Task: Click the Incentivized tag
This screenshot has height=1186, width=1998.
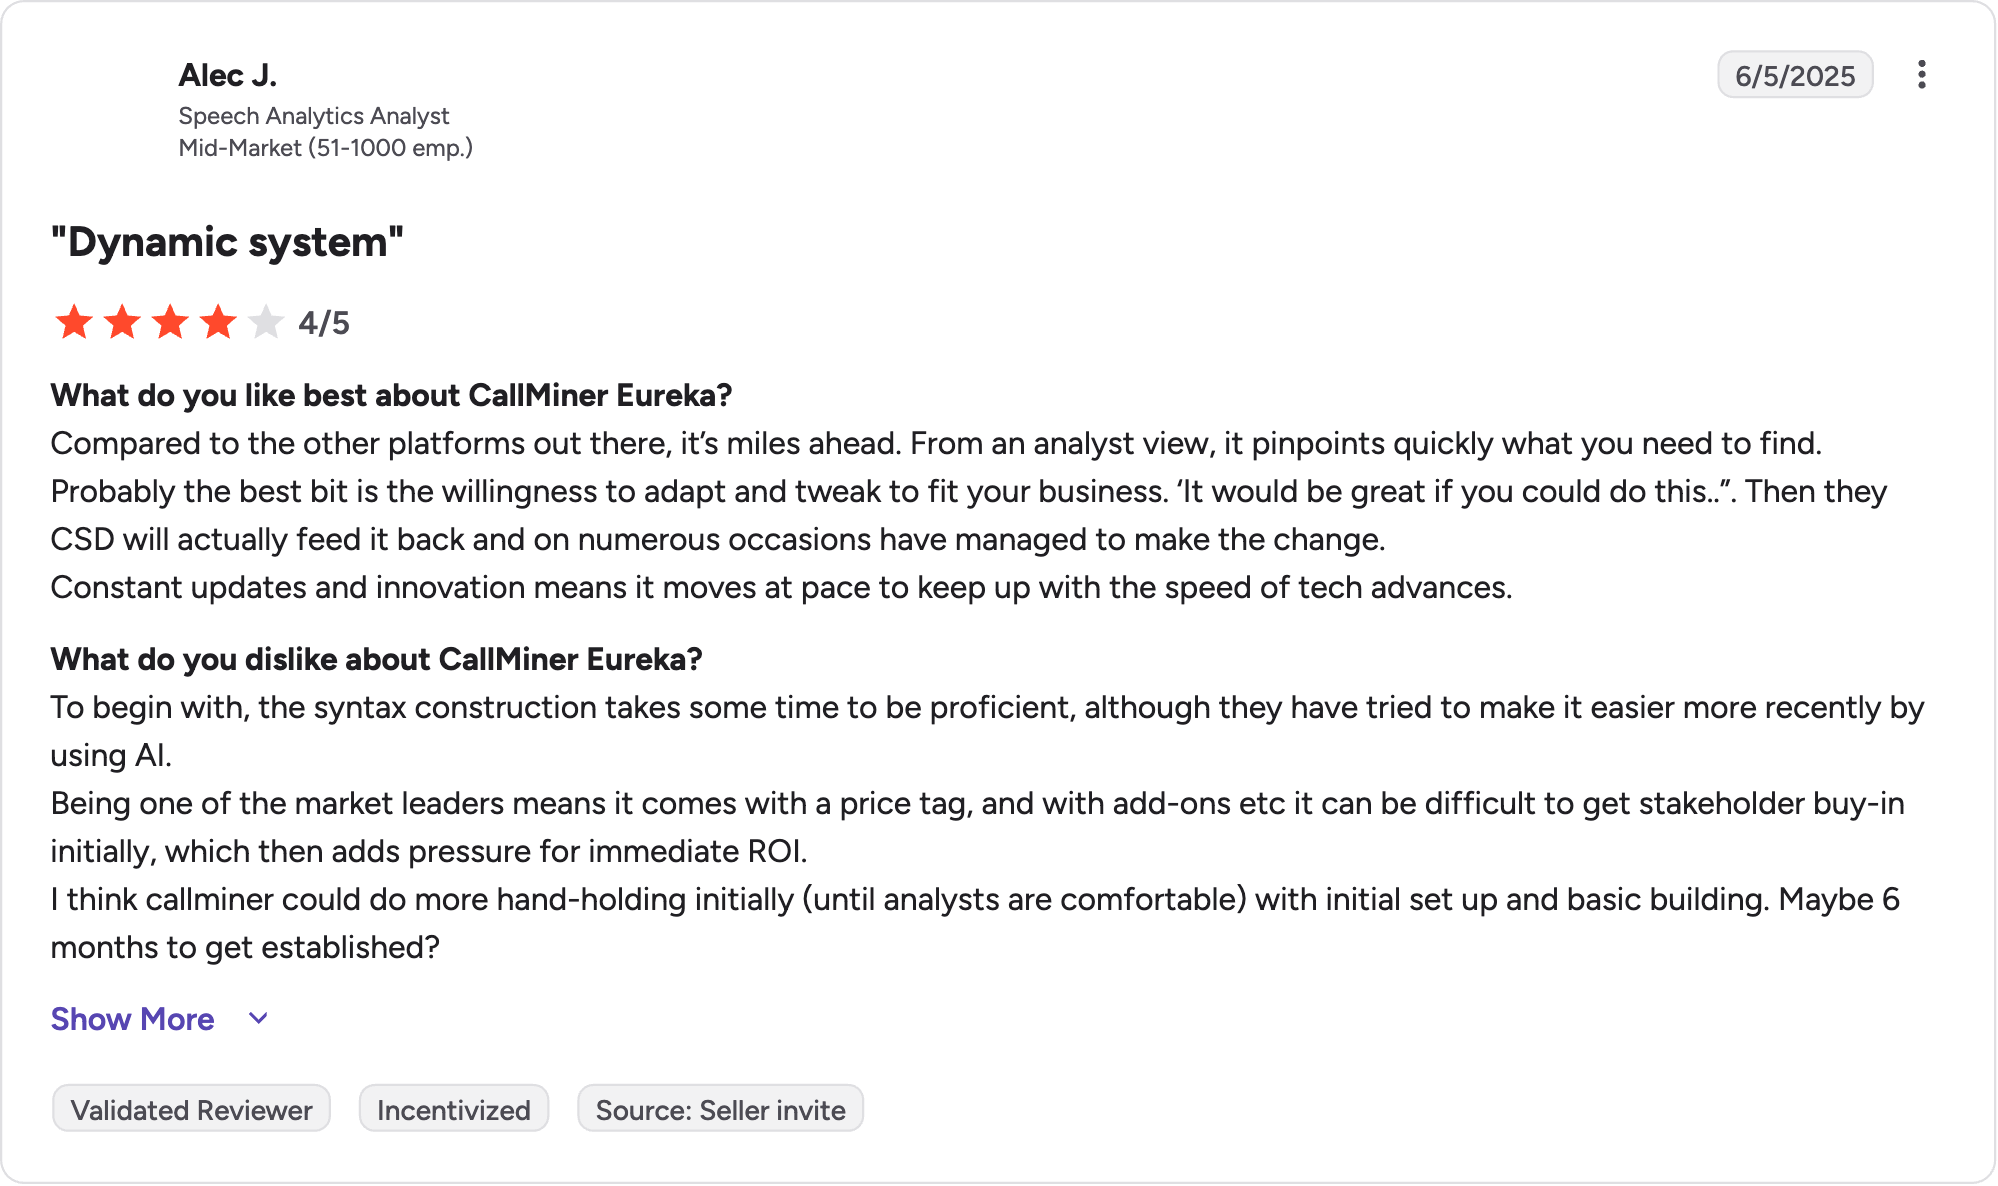Action: tap(454, 1109)
